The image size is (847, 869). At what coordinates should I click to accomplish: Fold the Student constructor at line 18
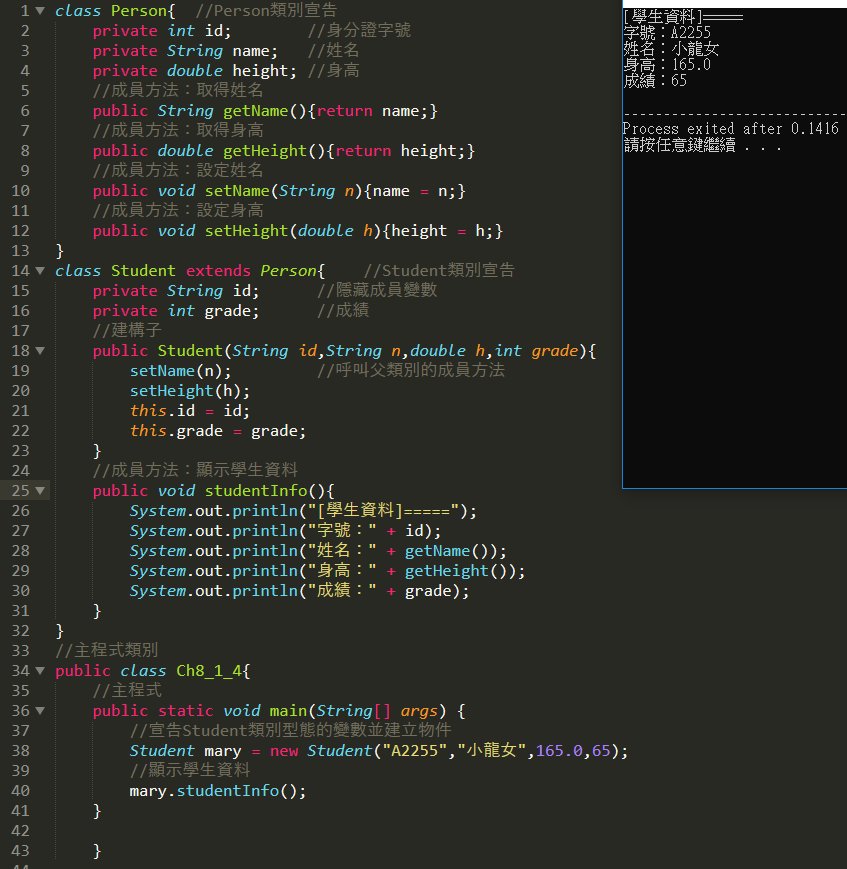[x=40, y=351]
